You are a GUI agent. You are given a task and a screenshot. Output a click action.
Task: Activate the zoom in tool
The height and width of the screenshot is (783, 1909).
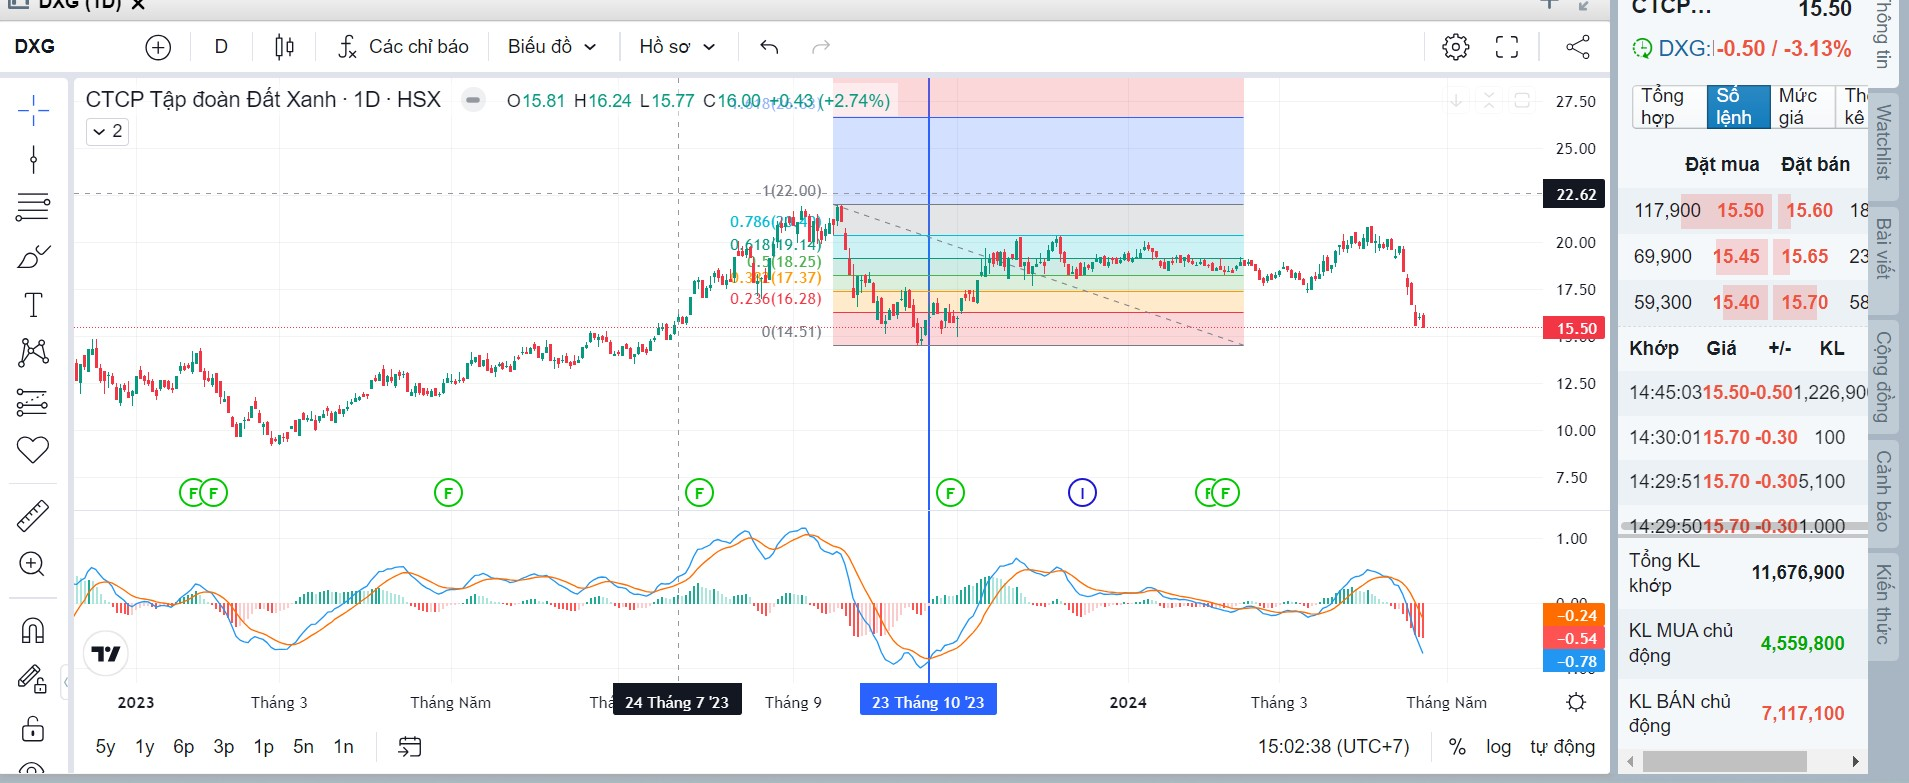[x=33, y=564]
